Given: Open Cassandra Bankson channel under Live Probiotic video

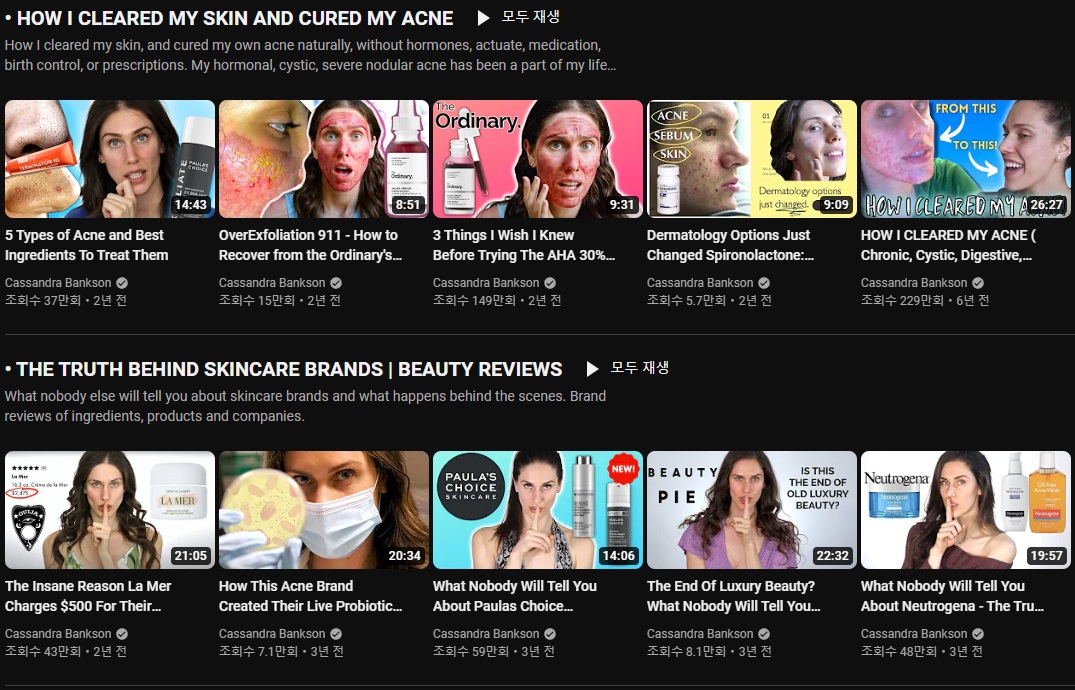Looking at the screenshot, I should (271, 634).
